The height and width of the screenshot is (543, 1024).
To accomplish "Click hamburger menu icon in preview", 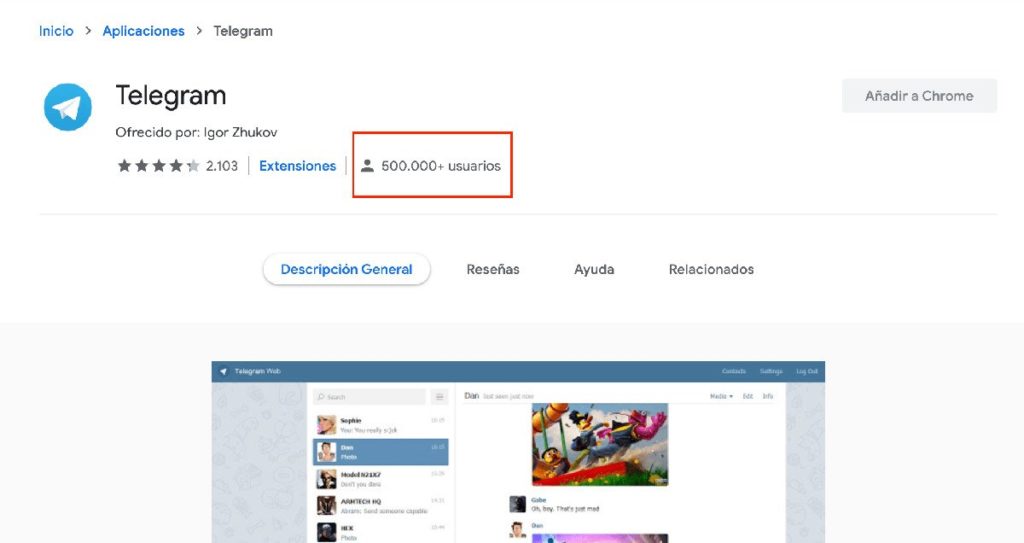I will 440,397.
